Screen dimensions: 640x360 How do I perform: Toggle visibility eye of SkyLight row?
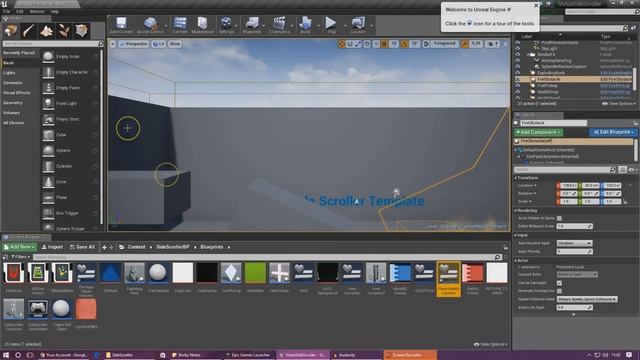tap(518, 48)
